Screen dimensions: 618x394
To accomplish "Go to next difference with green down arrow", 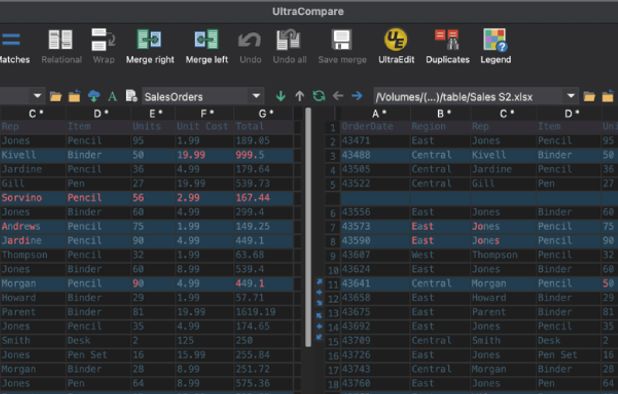I will (x=281, y=96).
